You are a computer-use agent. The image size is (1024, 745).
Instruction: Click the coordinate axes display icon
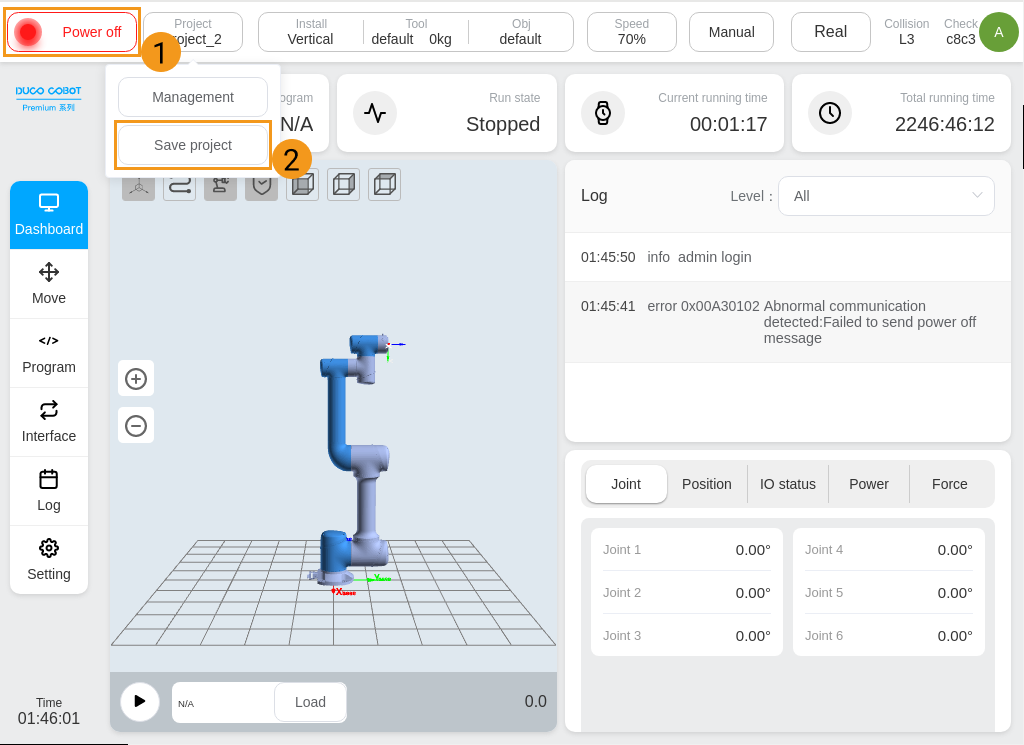(x=138, y=185)
